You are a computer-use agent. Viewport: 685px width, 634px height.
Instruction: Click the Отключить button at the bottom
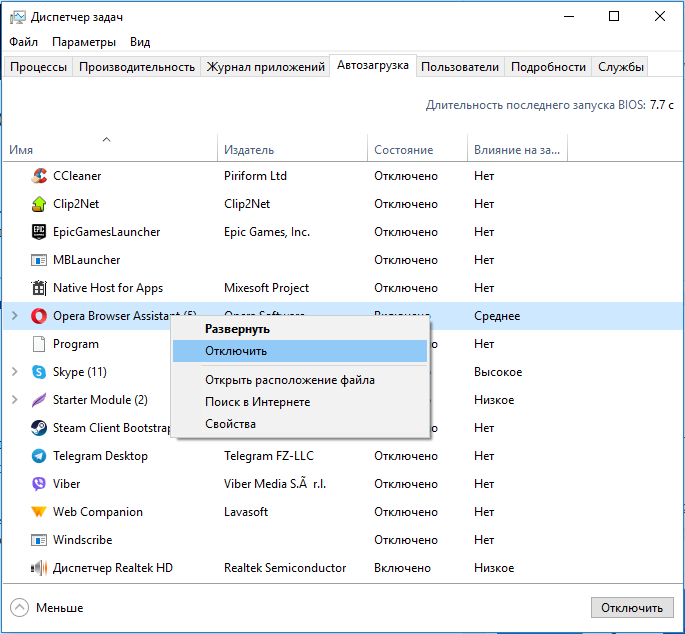click(x=632, y=608)
